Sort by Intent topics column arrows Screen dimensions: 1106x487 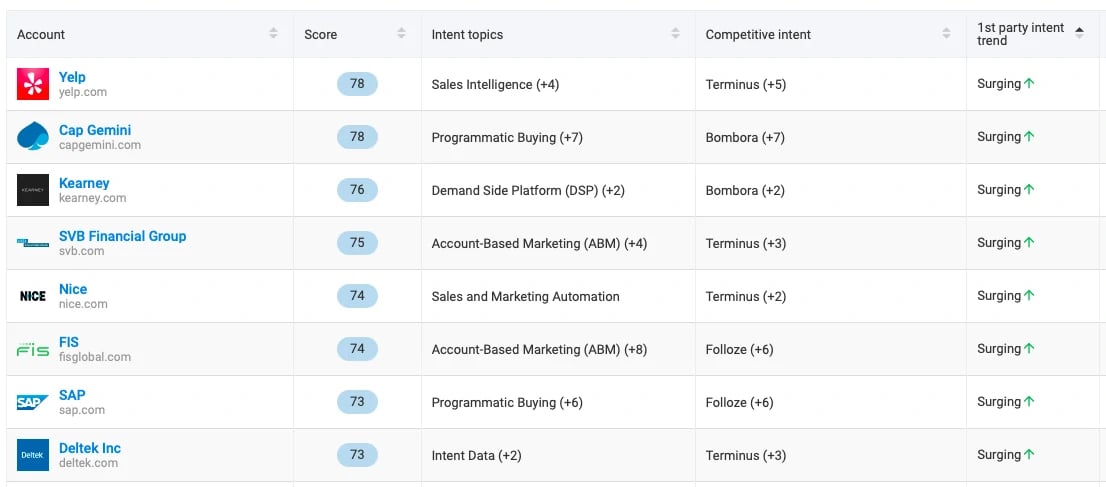[675, 33]
